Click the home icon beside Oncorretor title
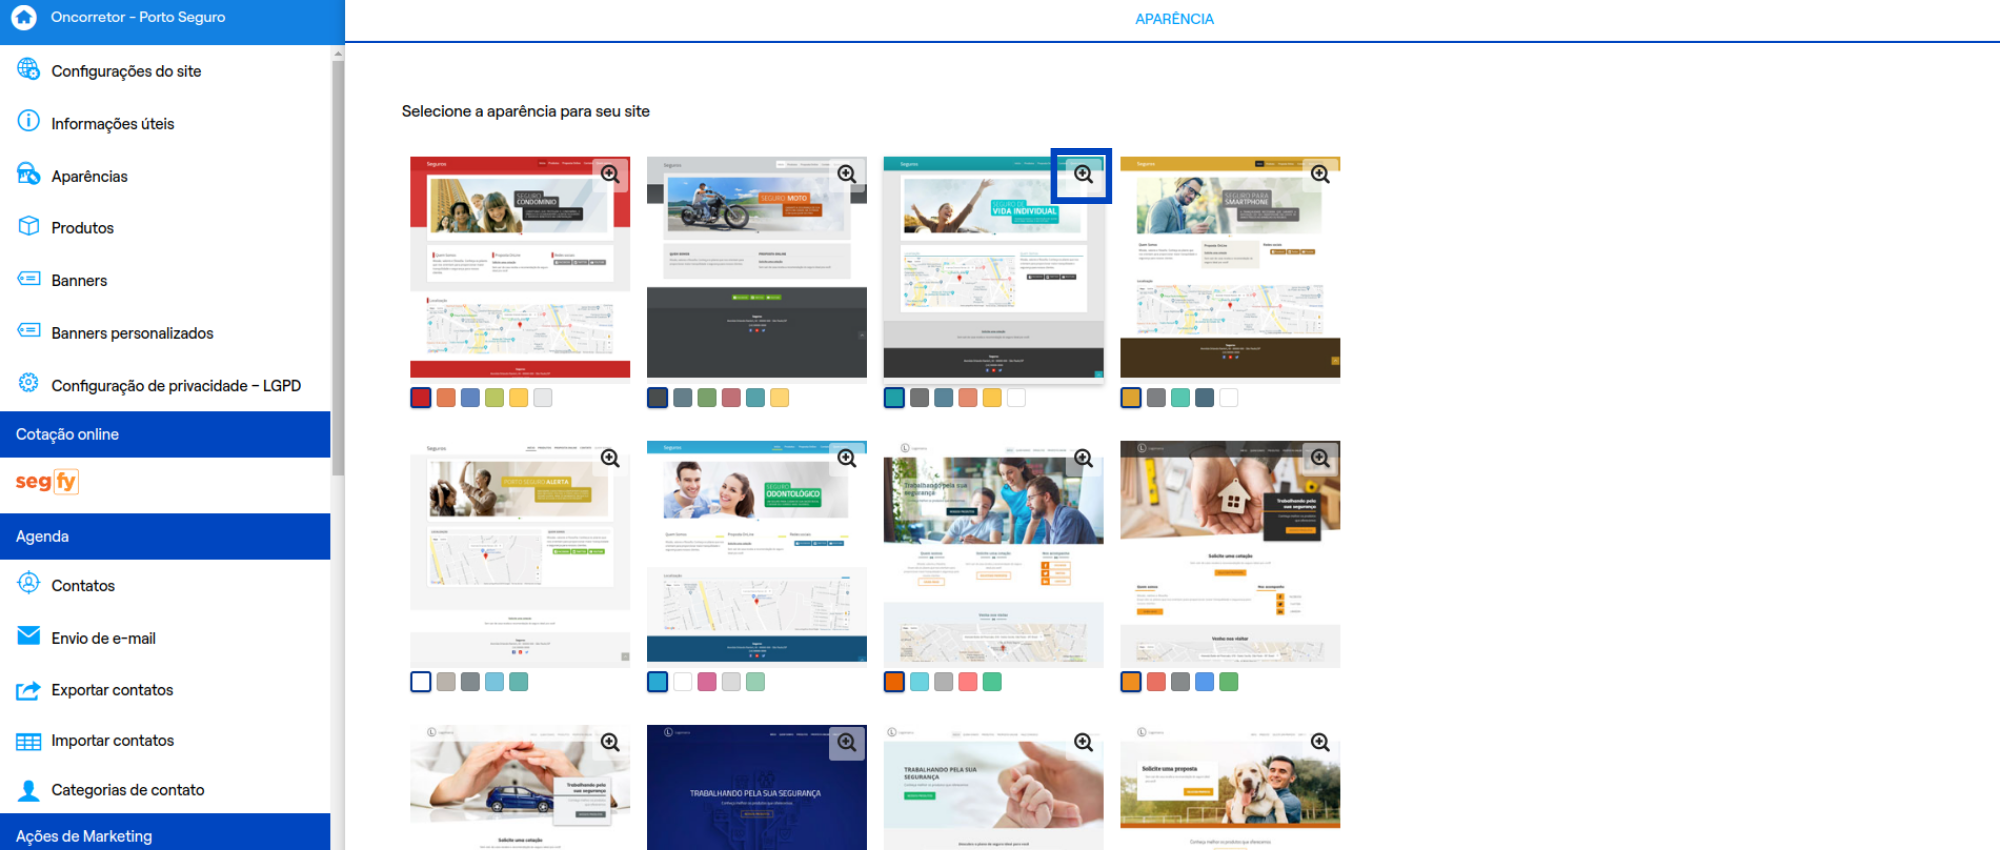2000x850 pixels. [x=24, y=17]
